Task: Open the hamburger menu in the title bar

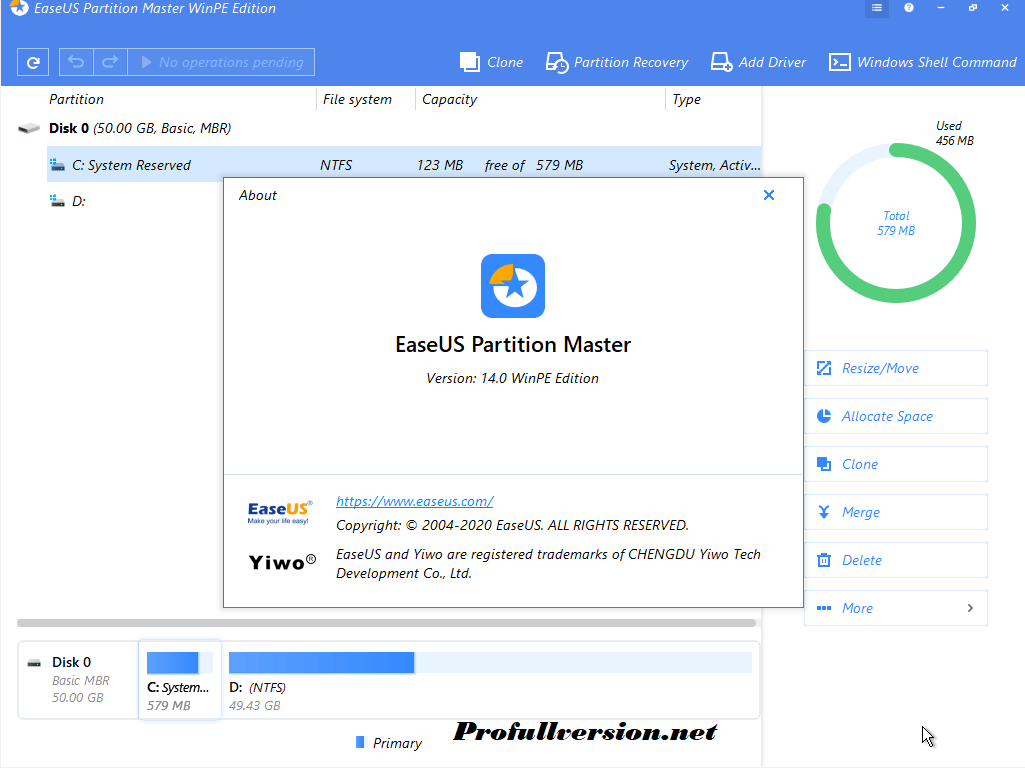Action: (x=876, y=8)
